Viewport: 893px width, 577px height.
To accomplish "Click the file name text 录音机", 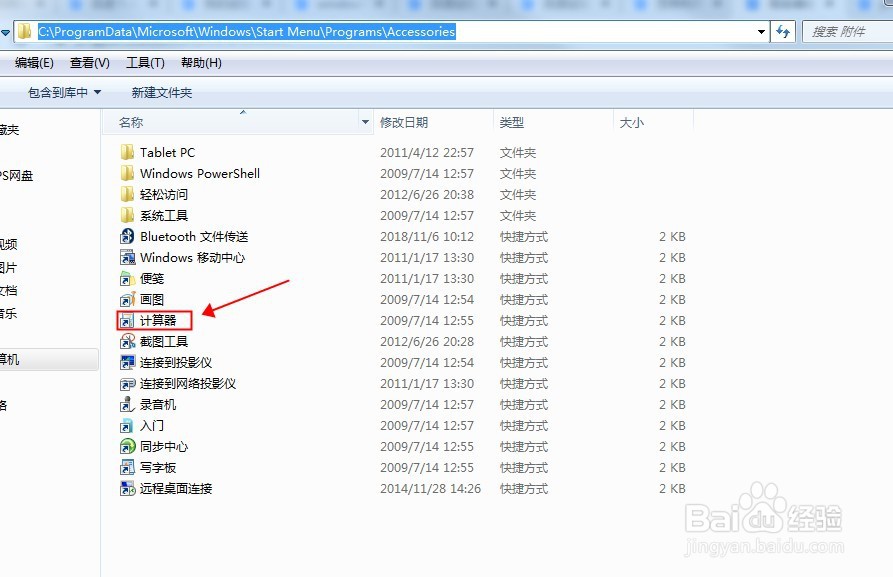I will [x=158, y=405].
